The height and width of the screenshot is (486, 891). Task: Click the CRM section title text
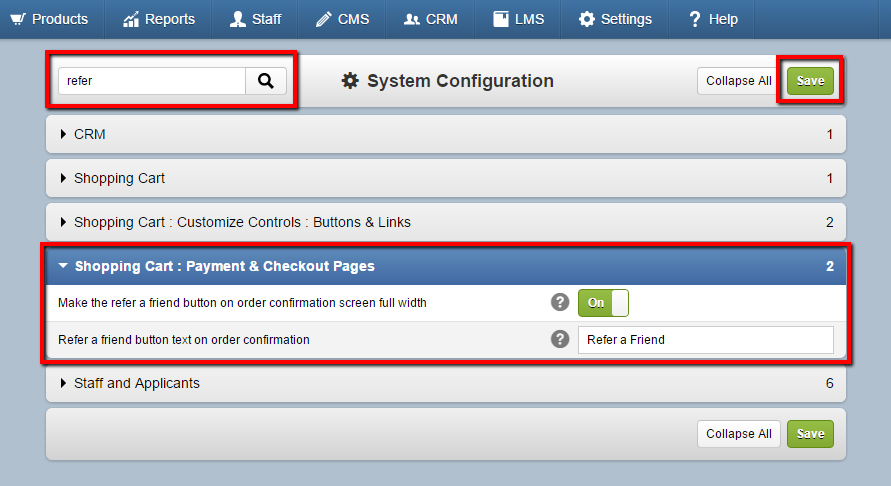tap(90, 134)
